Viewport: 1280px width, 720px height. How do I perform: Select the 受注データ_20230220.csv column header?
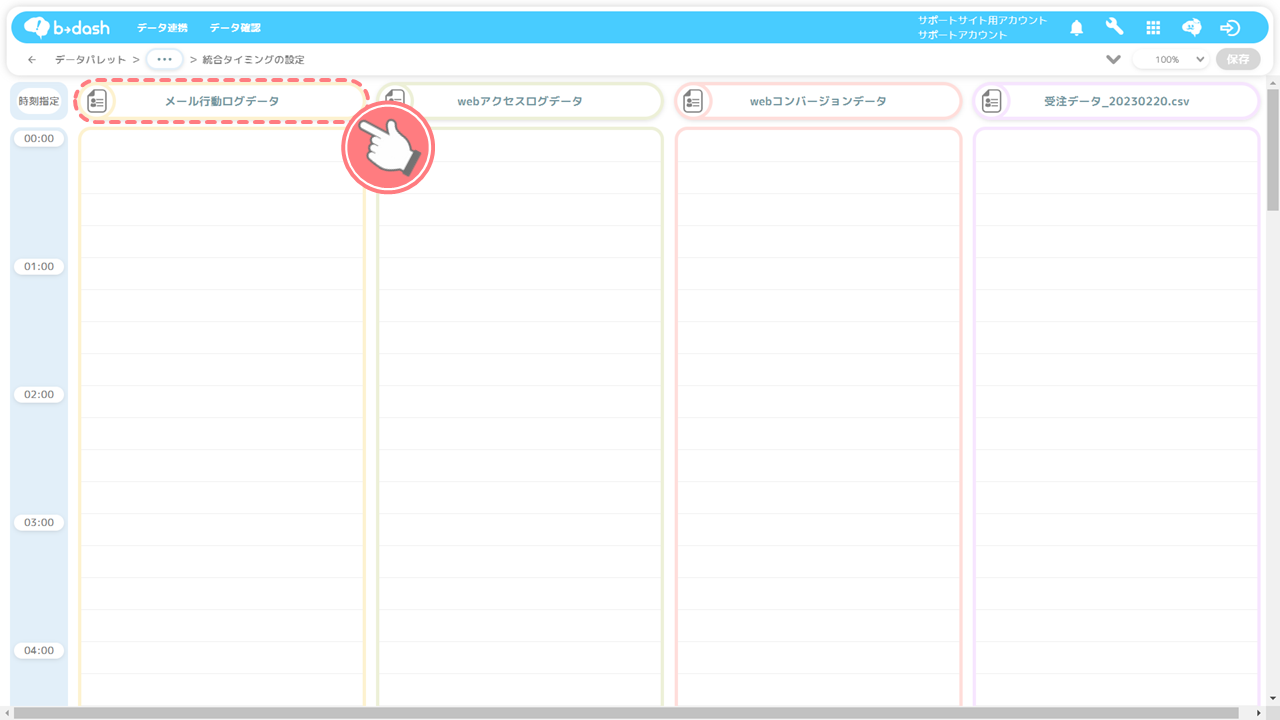click(x=1116, y=101)
